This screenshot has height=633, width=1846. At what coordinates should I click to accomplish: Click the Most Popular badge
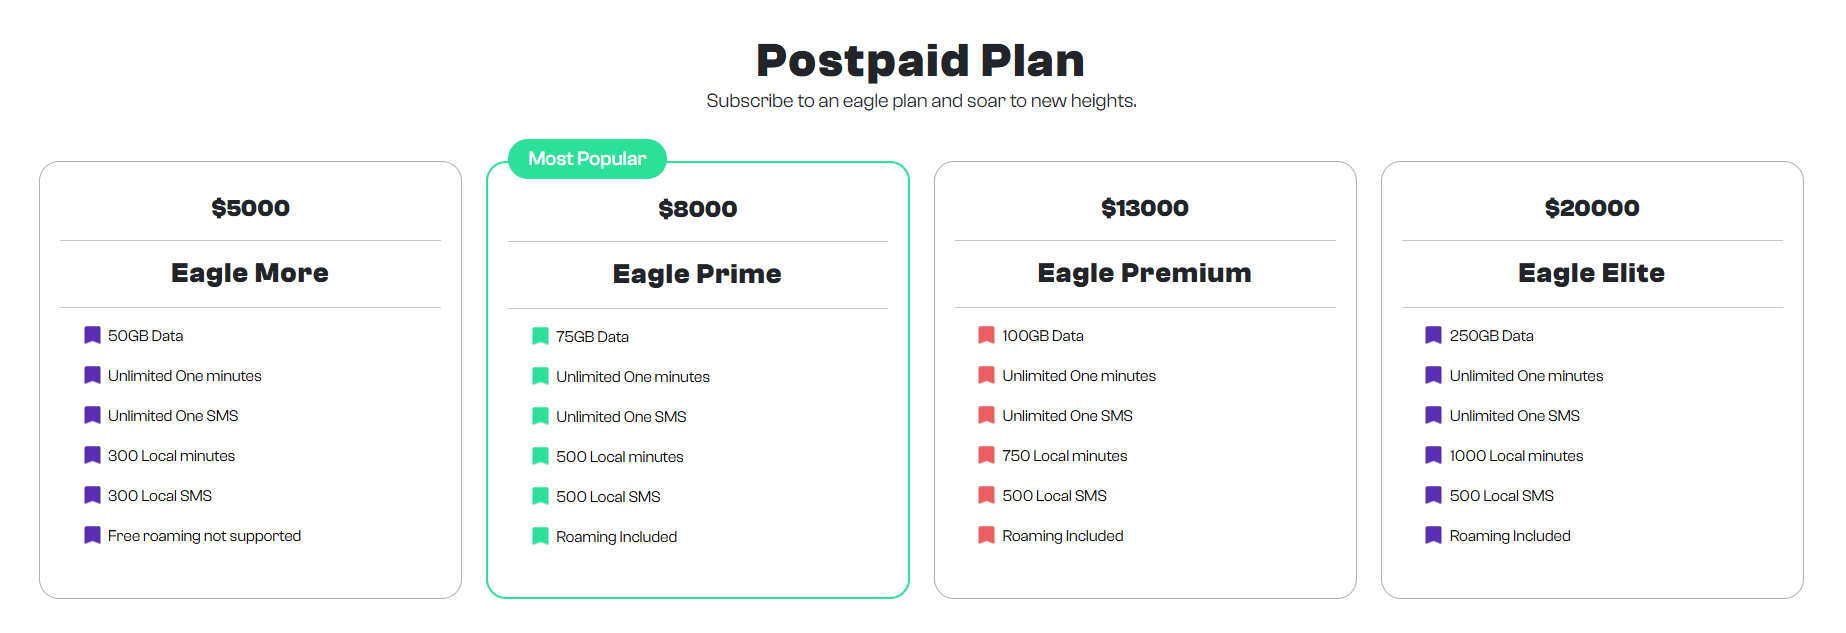click(587, 159)
